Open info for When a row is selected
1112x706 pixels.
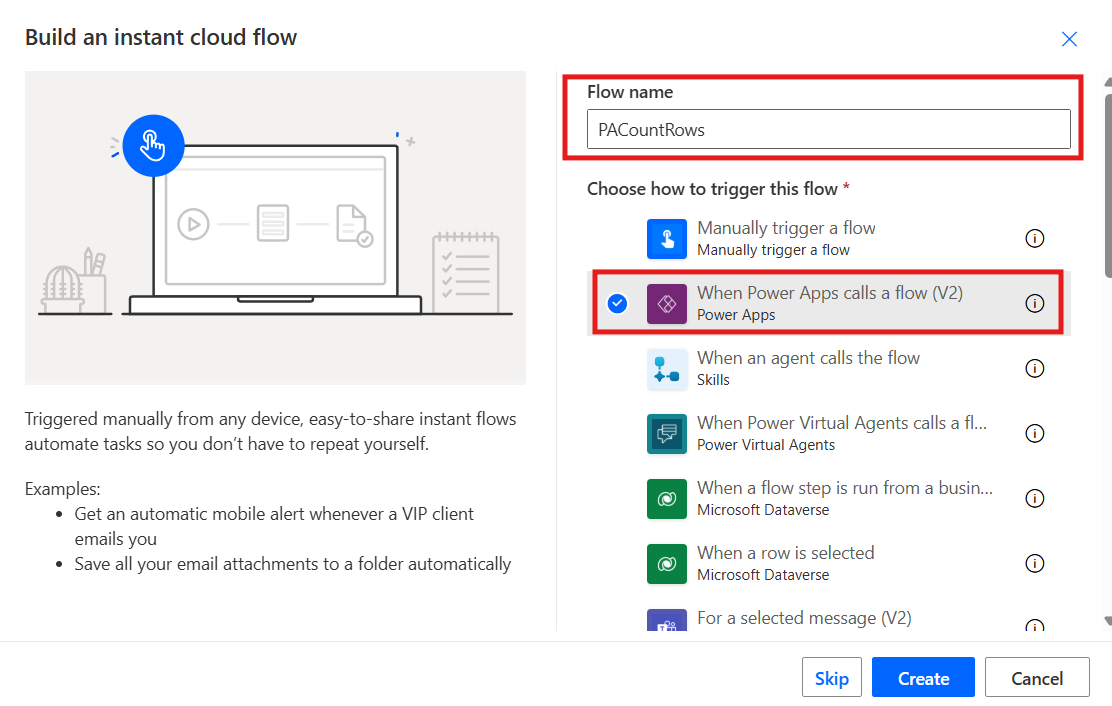(x=1035, y=563)
